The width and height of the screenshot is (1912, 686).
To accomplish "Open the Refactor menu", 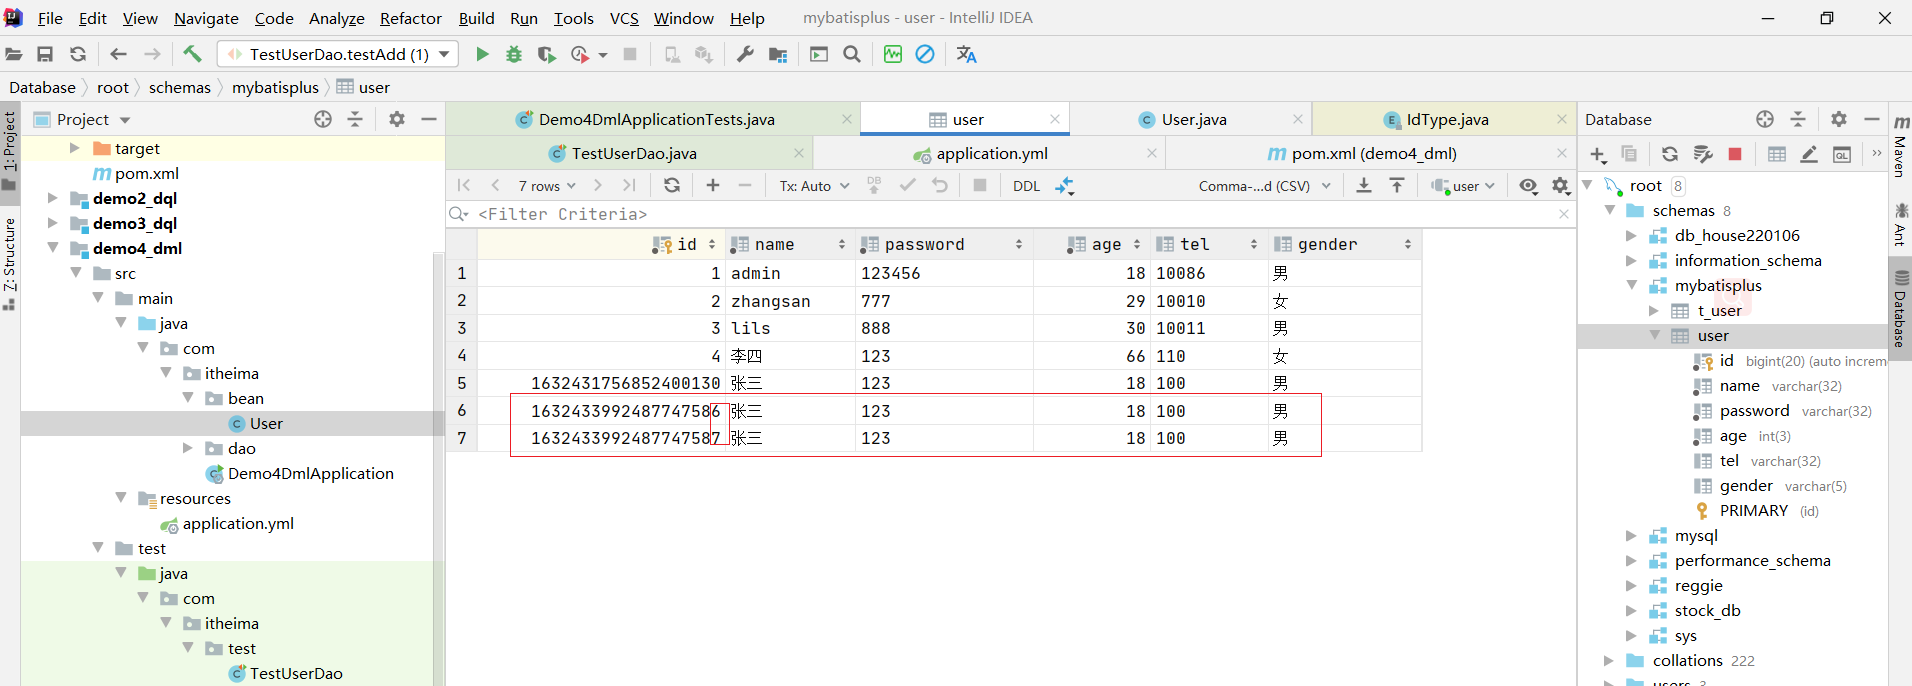I will pos(411,18).
